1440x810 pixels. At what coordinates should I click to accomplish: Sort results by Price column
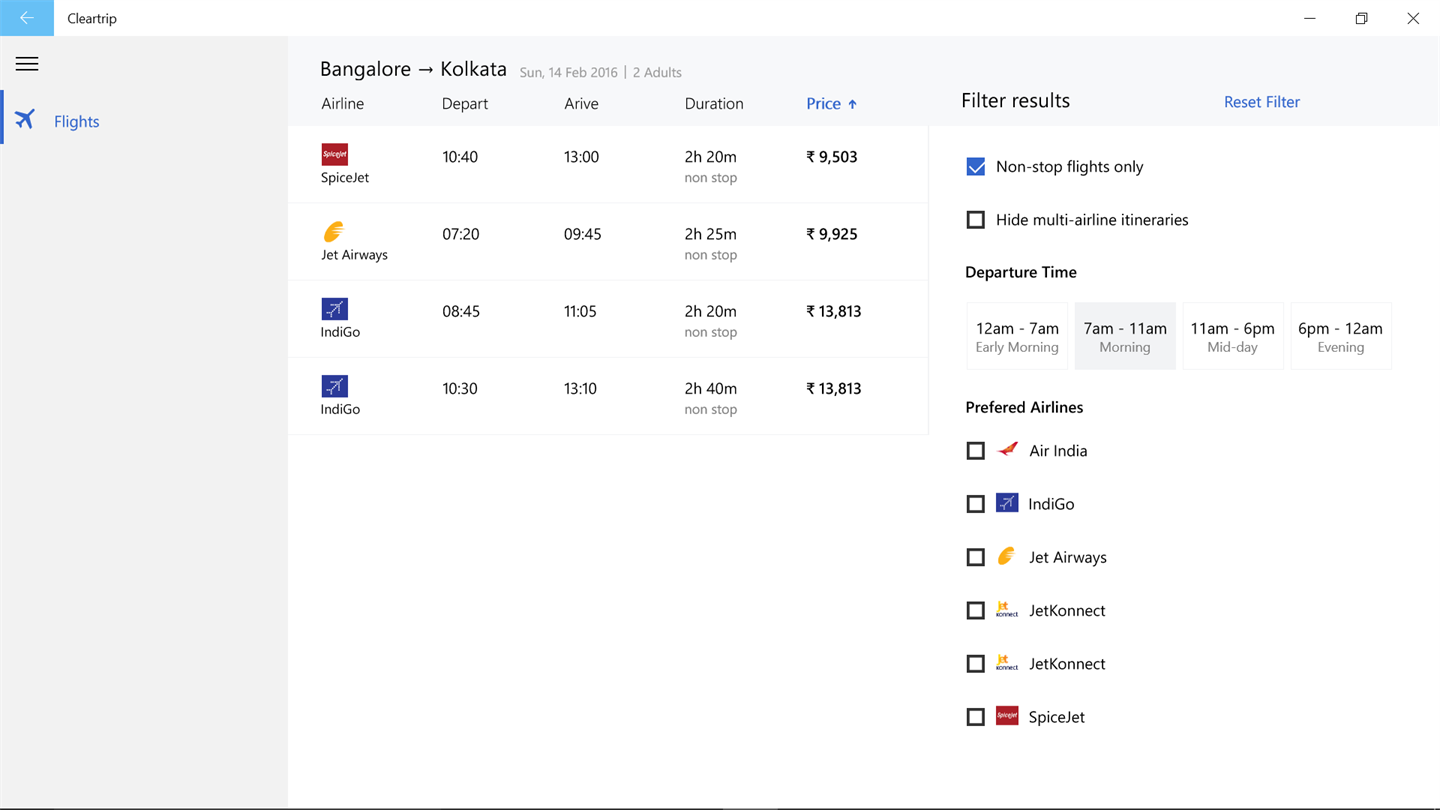click(831, 104)
